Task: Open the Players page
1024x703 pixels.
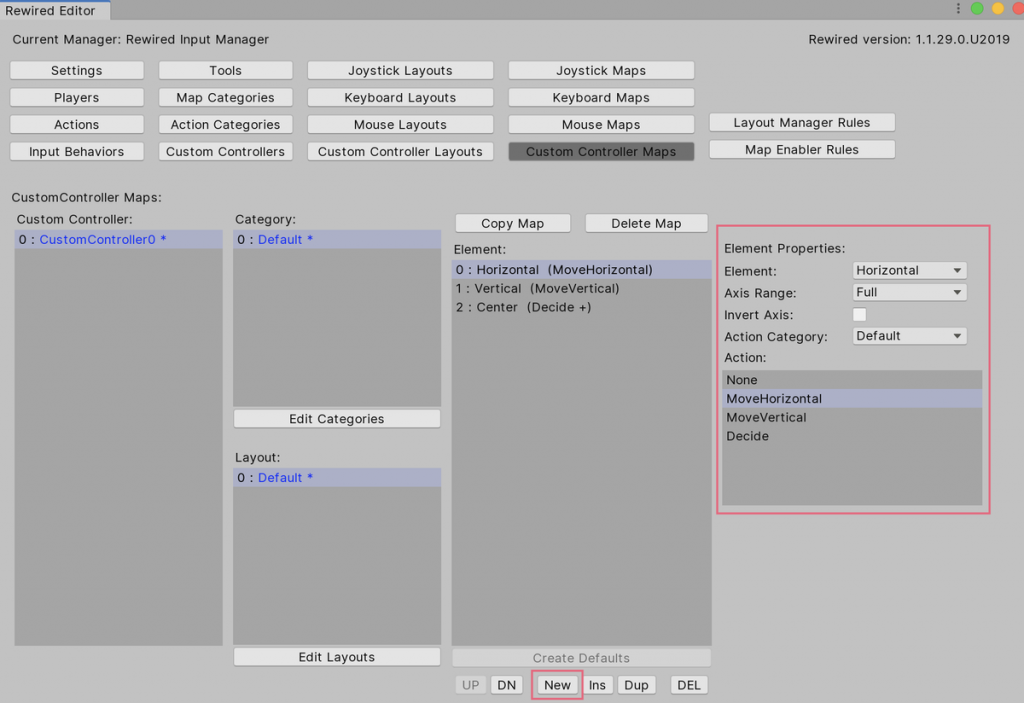Action: click(76, 97)
